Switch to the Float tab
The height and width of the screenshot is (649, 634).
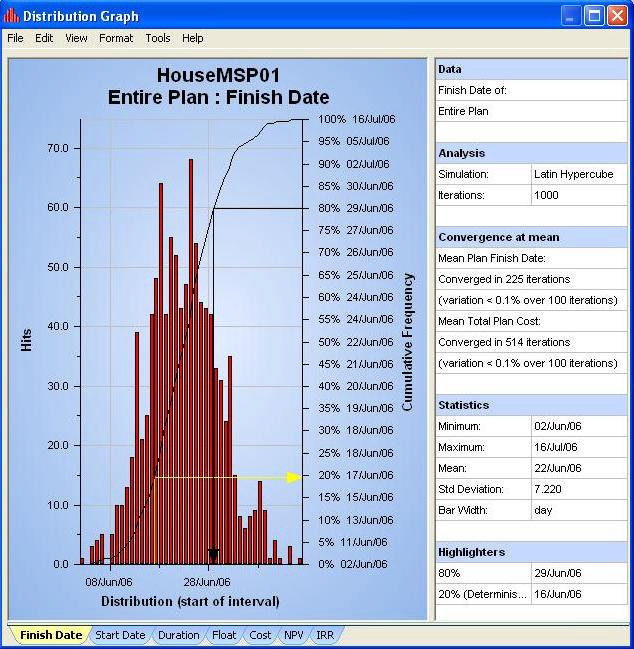[224, 635]
